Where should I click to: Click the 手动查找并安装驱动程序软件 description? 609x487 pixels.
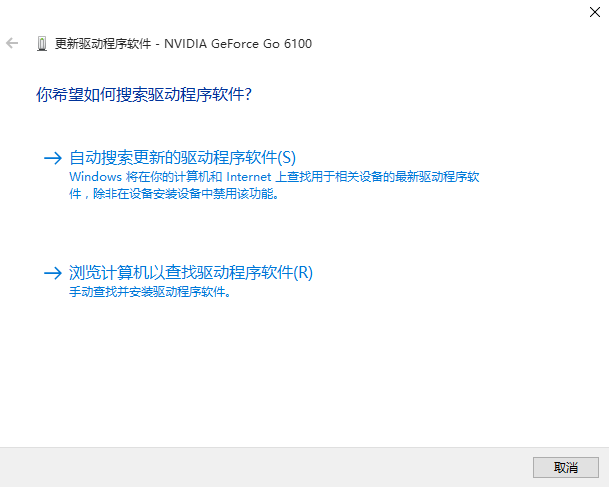click(x=150, y=292)
